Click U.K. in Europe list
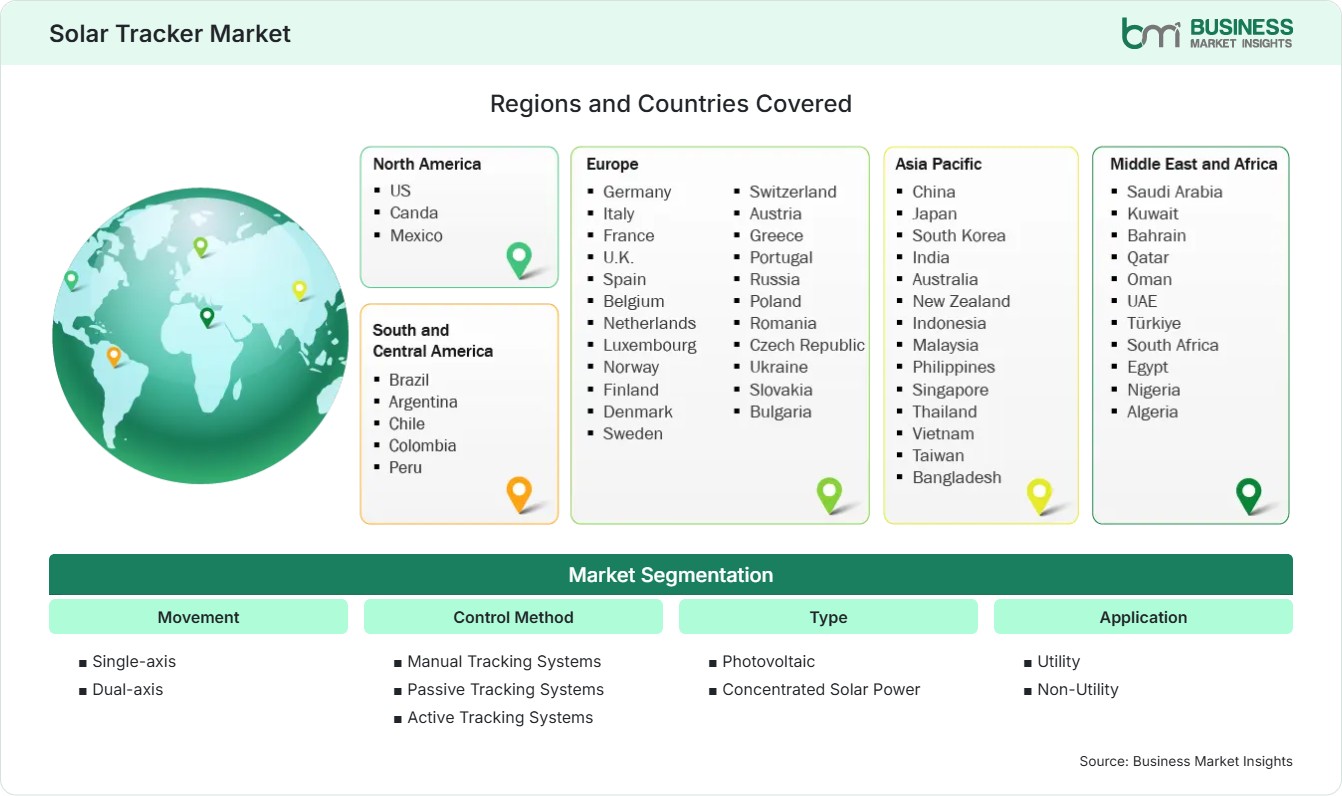The image size is (1342, 796). tap(618, 257)
